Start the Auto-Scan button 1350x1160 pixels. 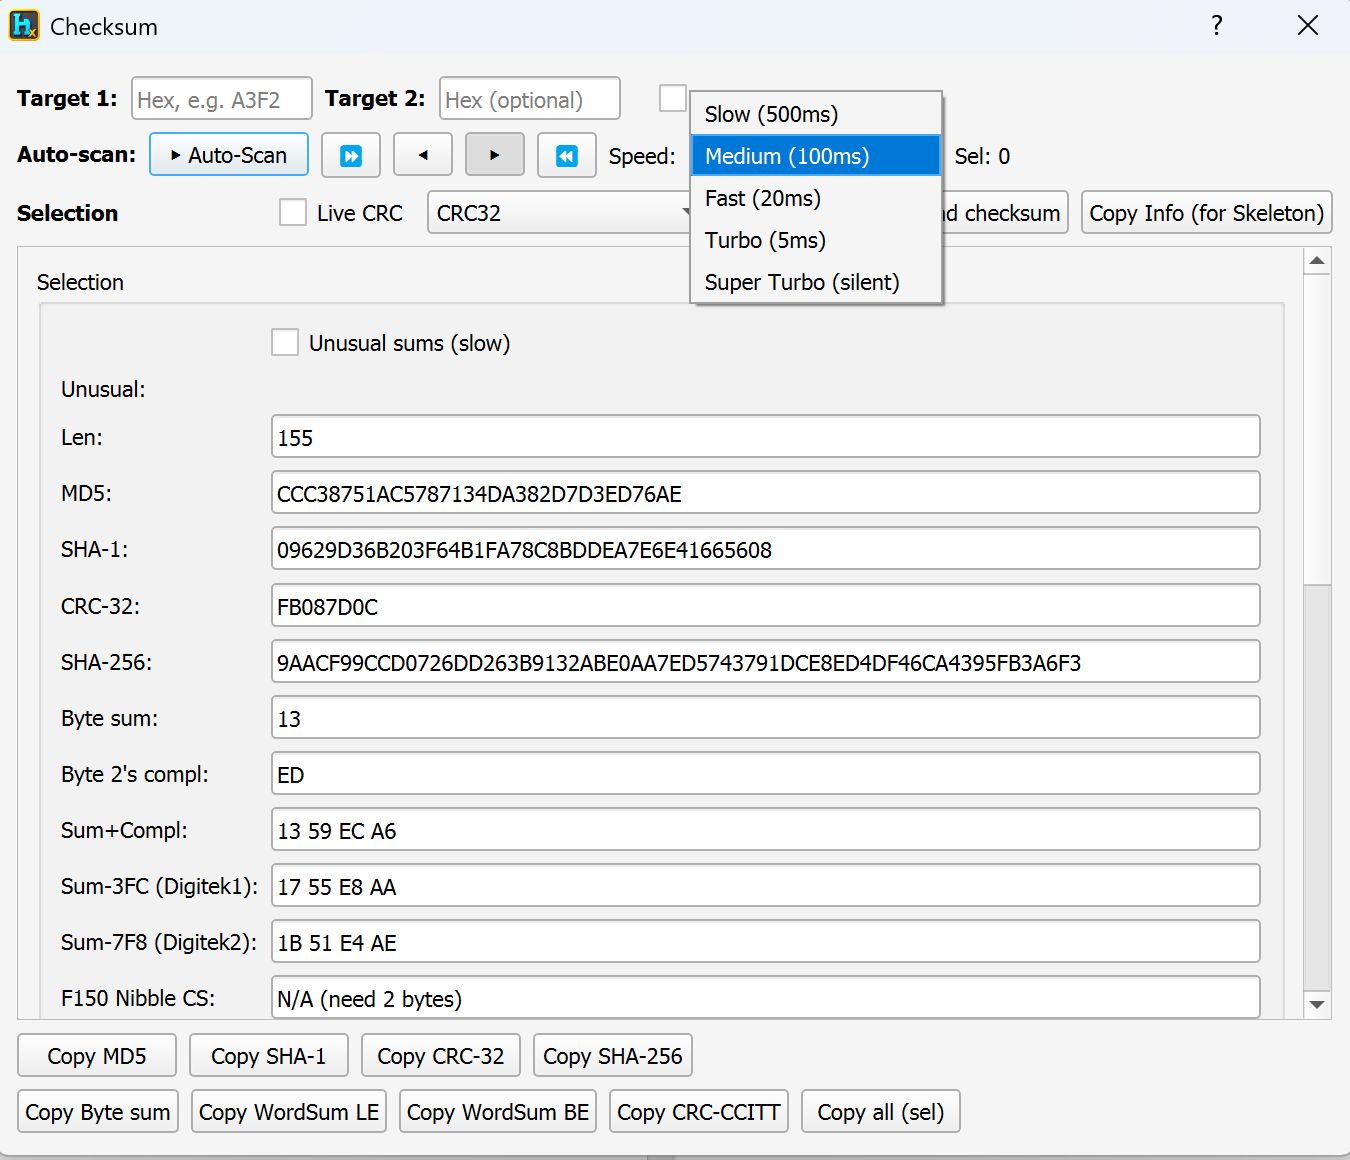(x=229, y=155)
